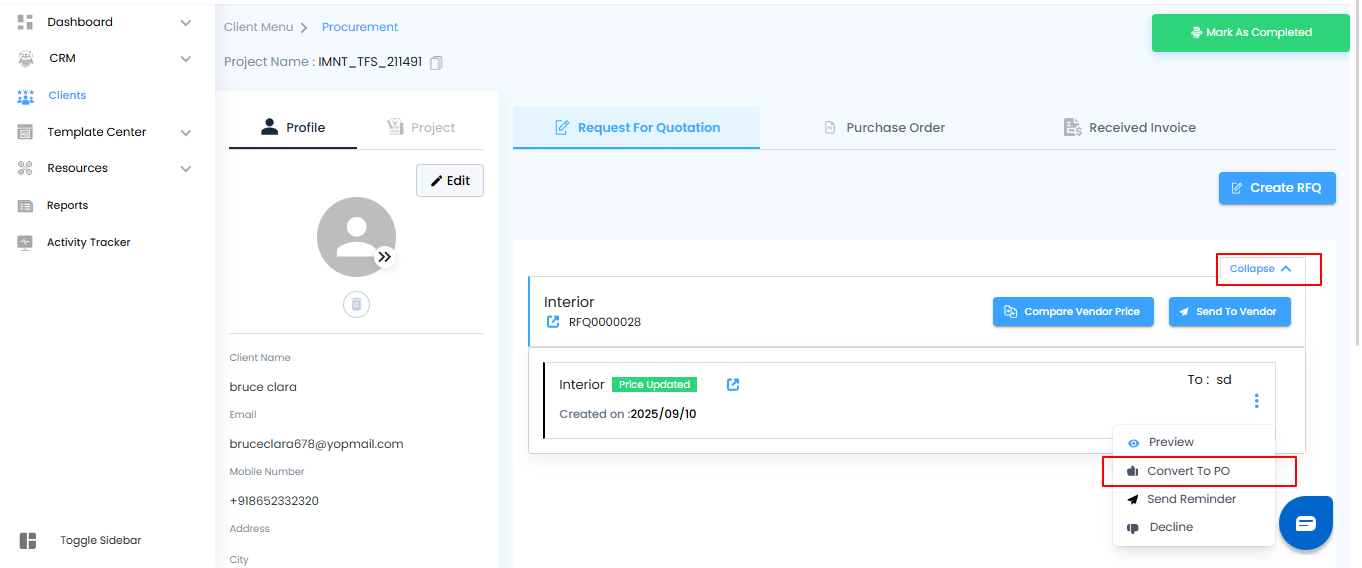The height and width of the screenshot is (568, 1362).
Task: Click the Create RFQ button
Action: click(x=1276, y=188)
